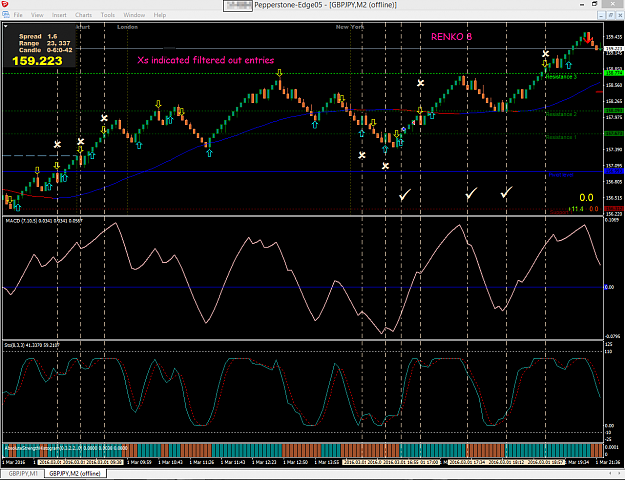Click the green '+11.4' value

(576, 209)
